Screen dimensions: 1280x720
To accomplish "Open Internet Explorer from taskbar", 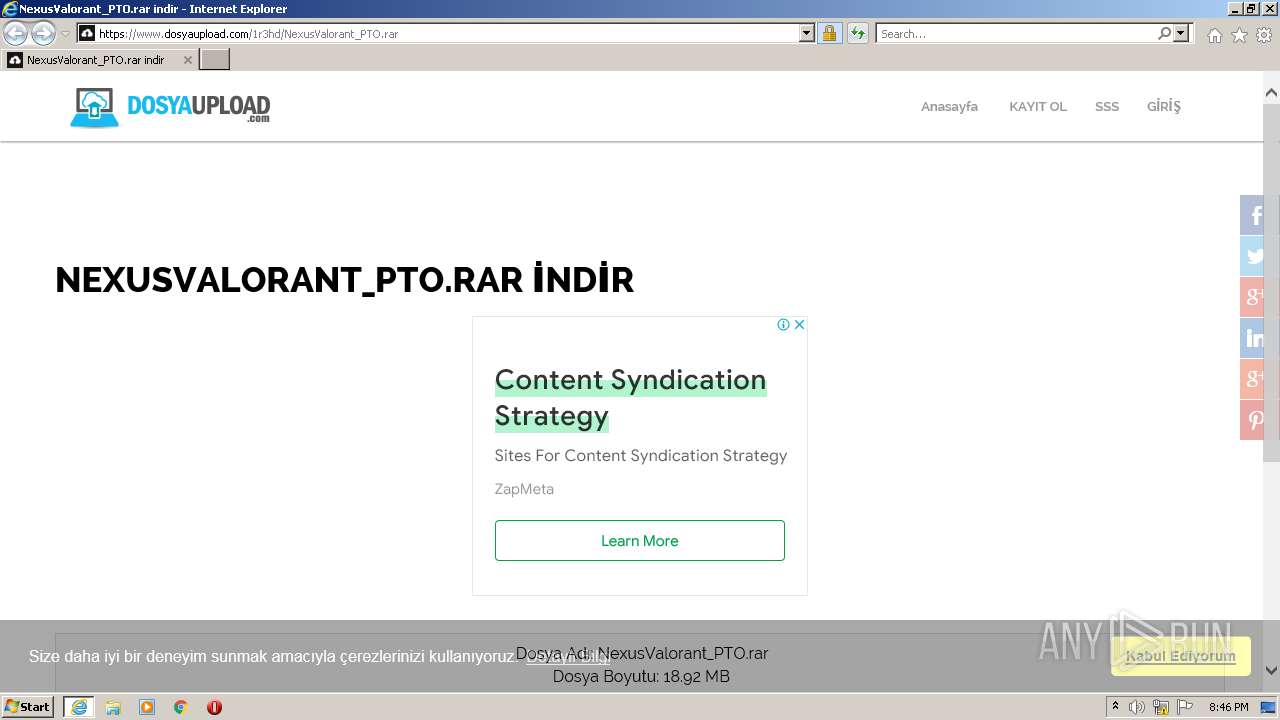I will click(x=78, y=707).
